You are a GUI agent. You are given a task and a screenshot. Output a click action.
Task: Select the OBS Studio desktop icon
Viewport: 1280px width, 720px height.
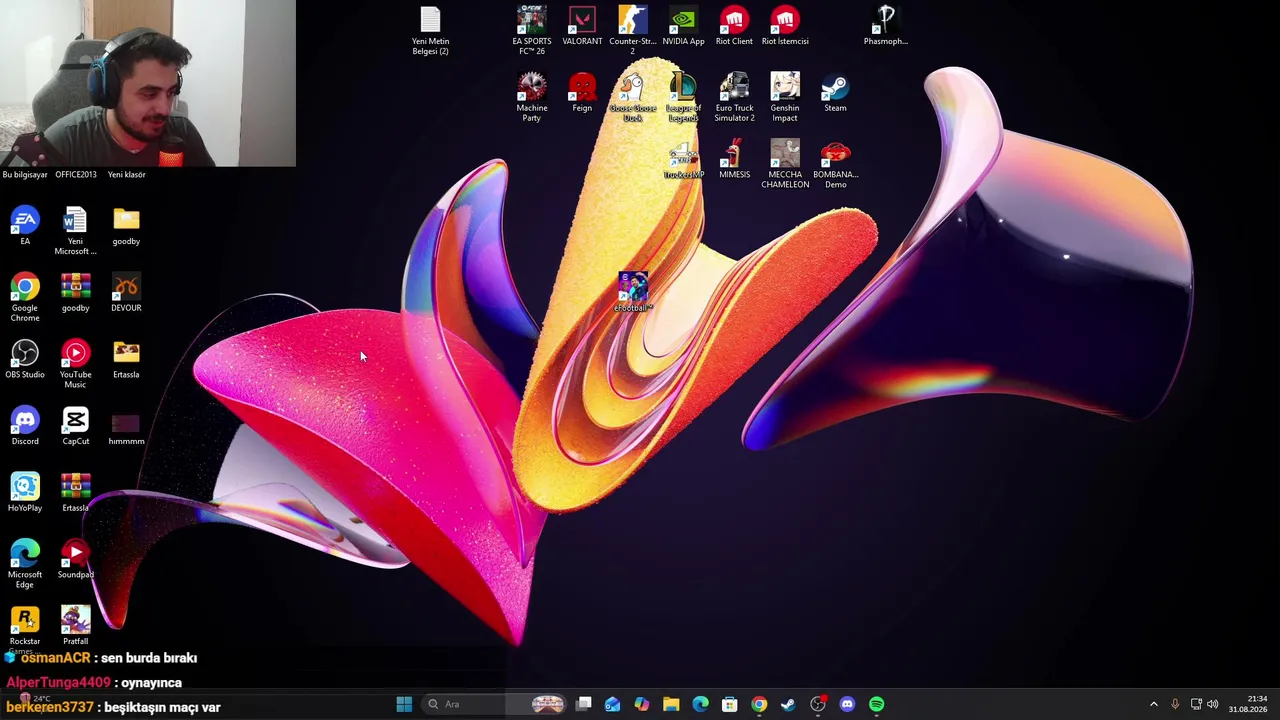pos(25,359)
